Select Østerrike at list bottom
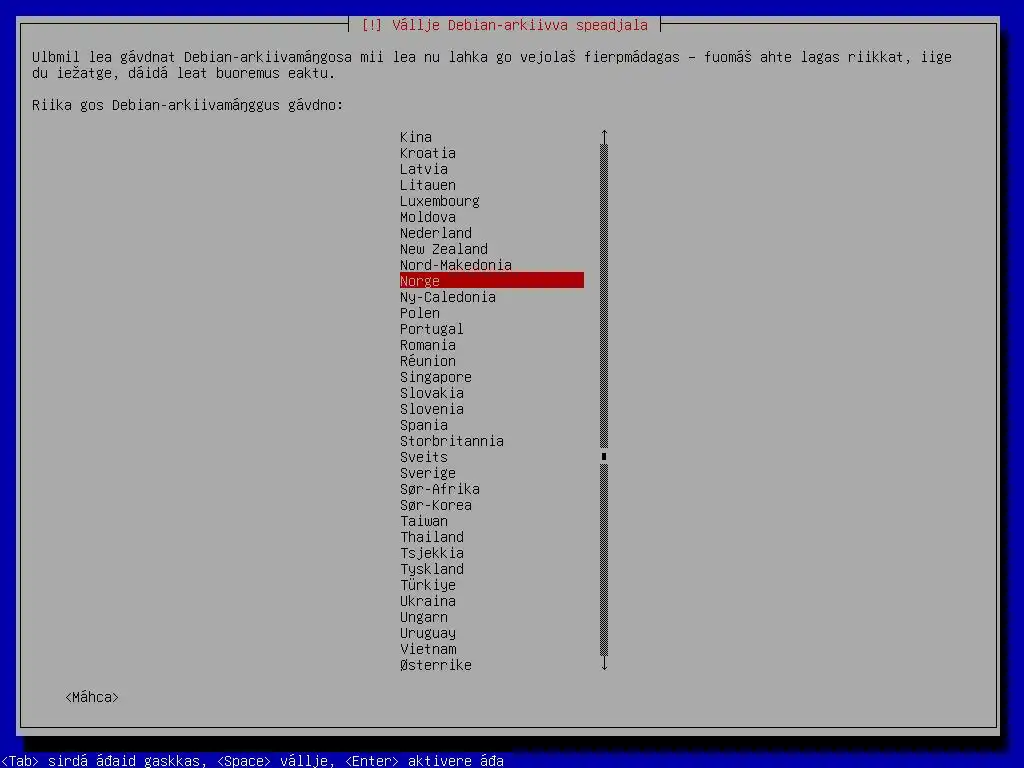Screen dimensions: 1024x768 pyautogui.click(x=491, y=665)
